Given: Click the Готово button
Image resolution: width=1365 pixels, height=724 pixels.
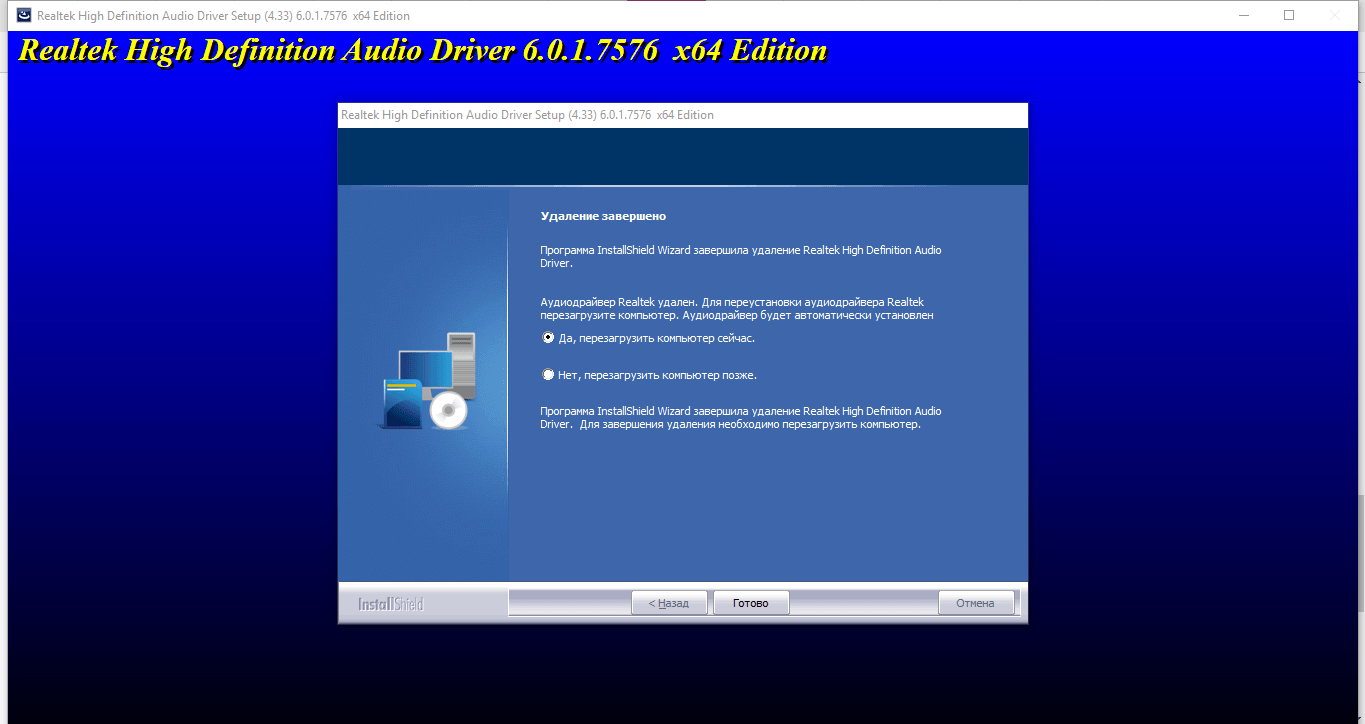Looking at the screenshot, I should tap(751, 603).
